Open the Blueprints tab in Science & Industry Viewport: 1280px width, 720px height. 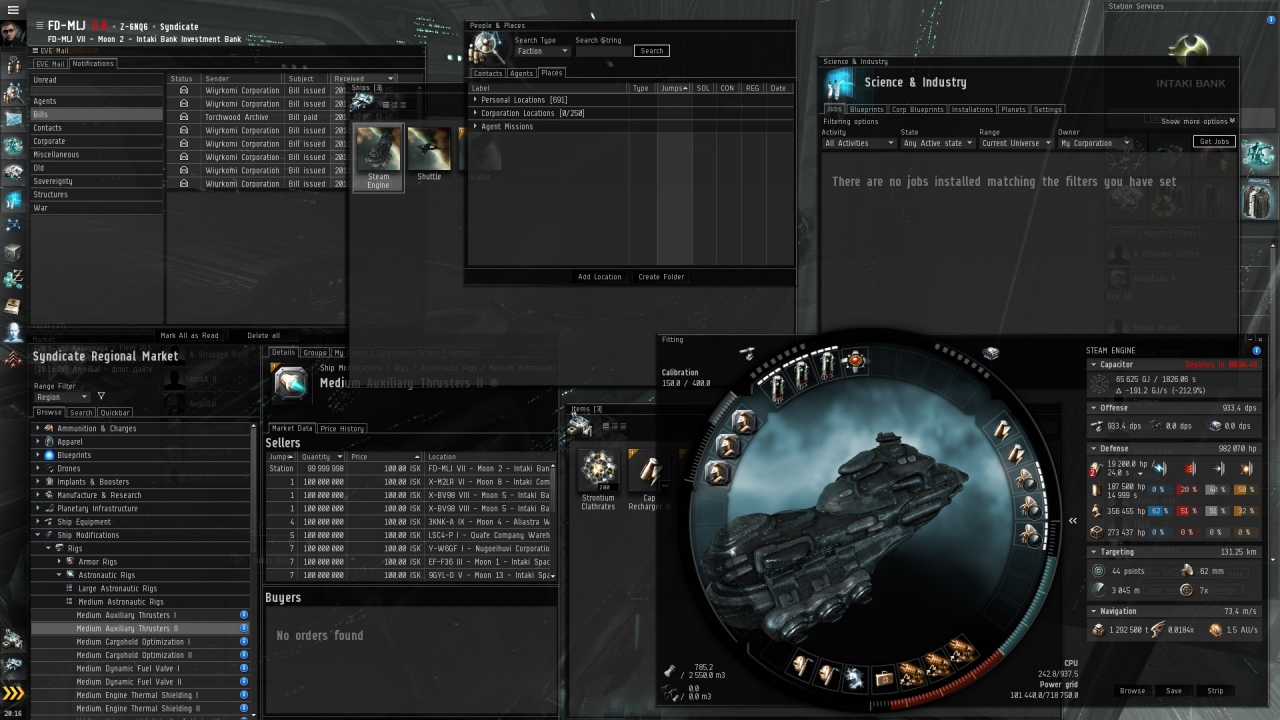(x=866, y=110)
